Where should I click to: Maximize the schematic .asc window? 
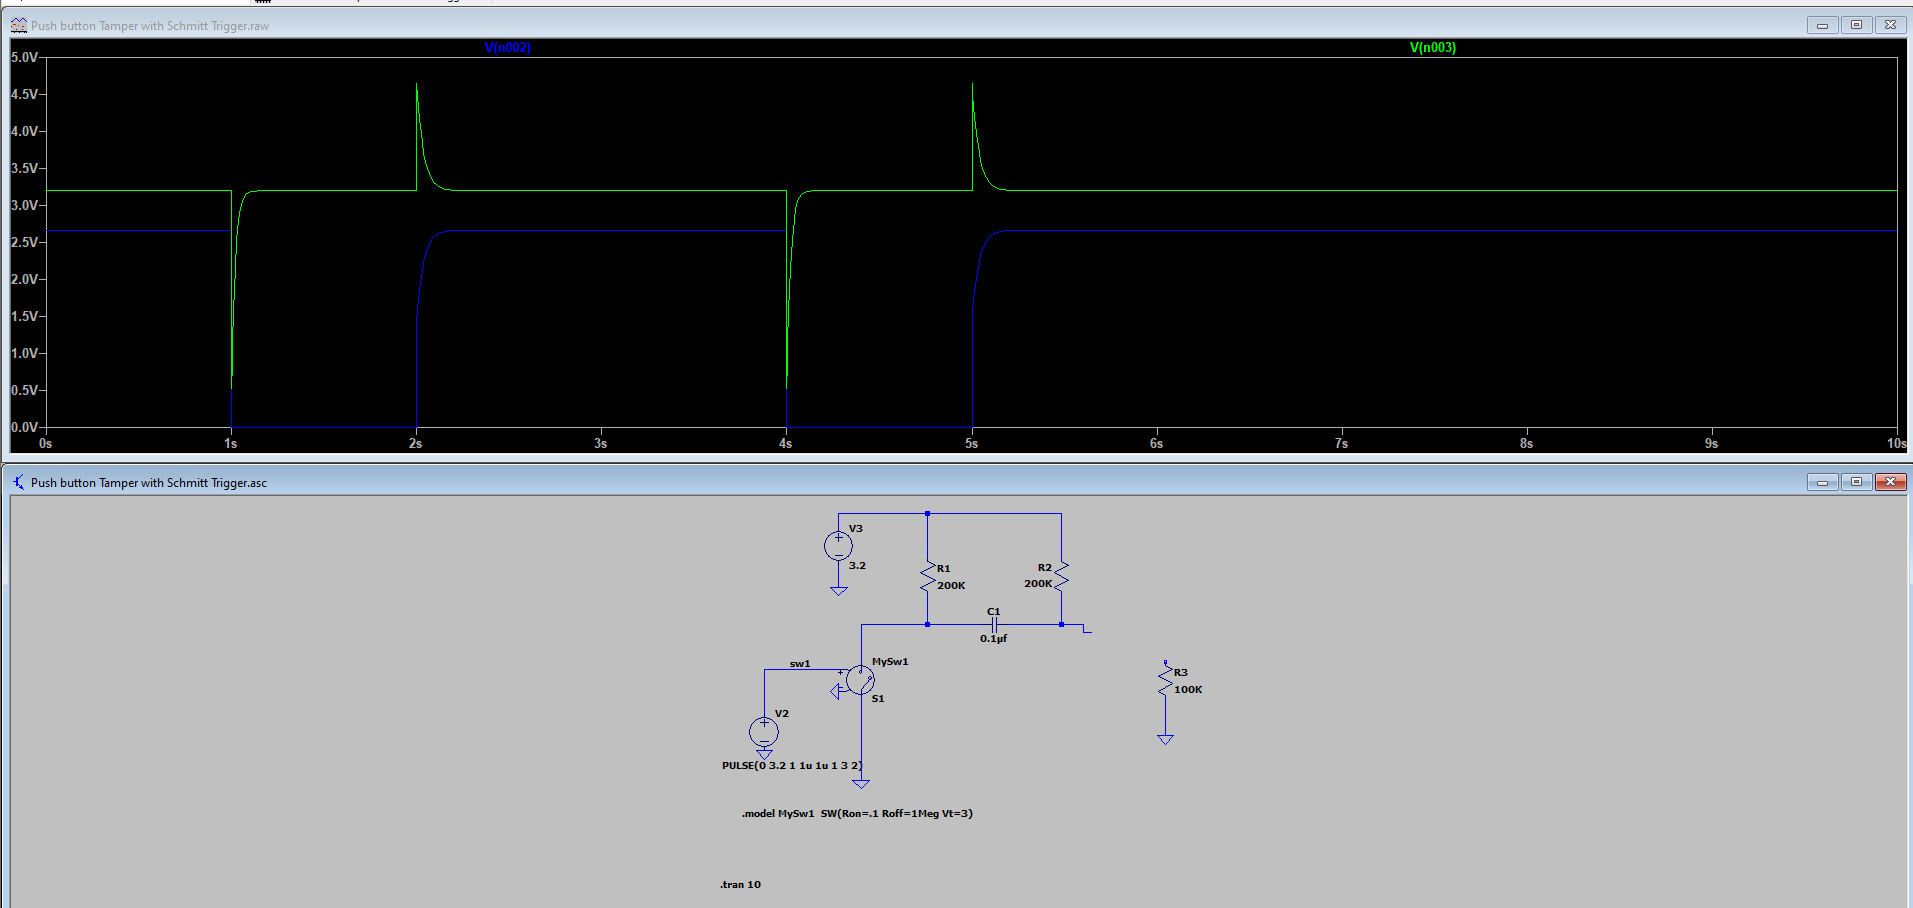coord(1856,482)
